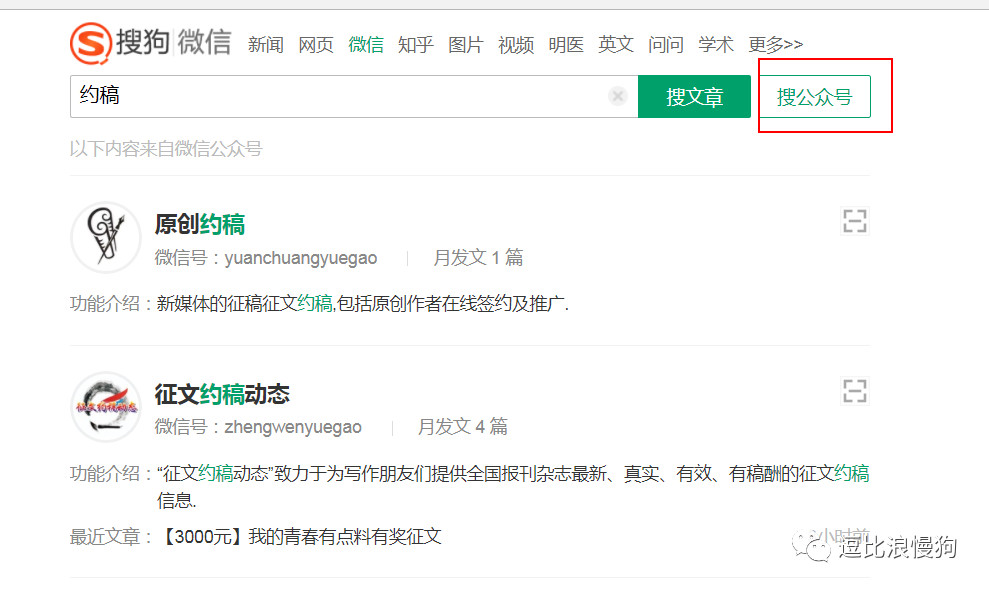989x590 pixels.
Task: Expand the 更多>> menu
Action: click(776, 45)
